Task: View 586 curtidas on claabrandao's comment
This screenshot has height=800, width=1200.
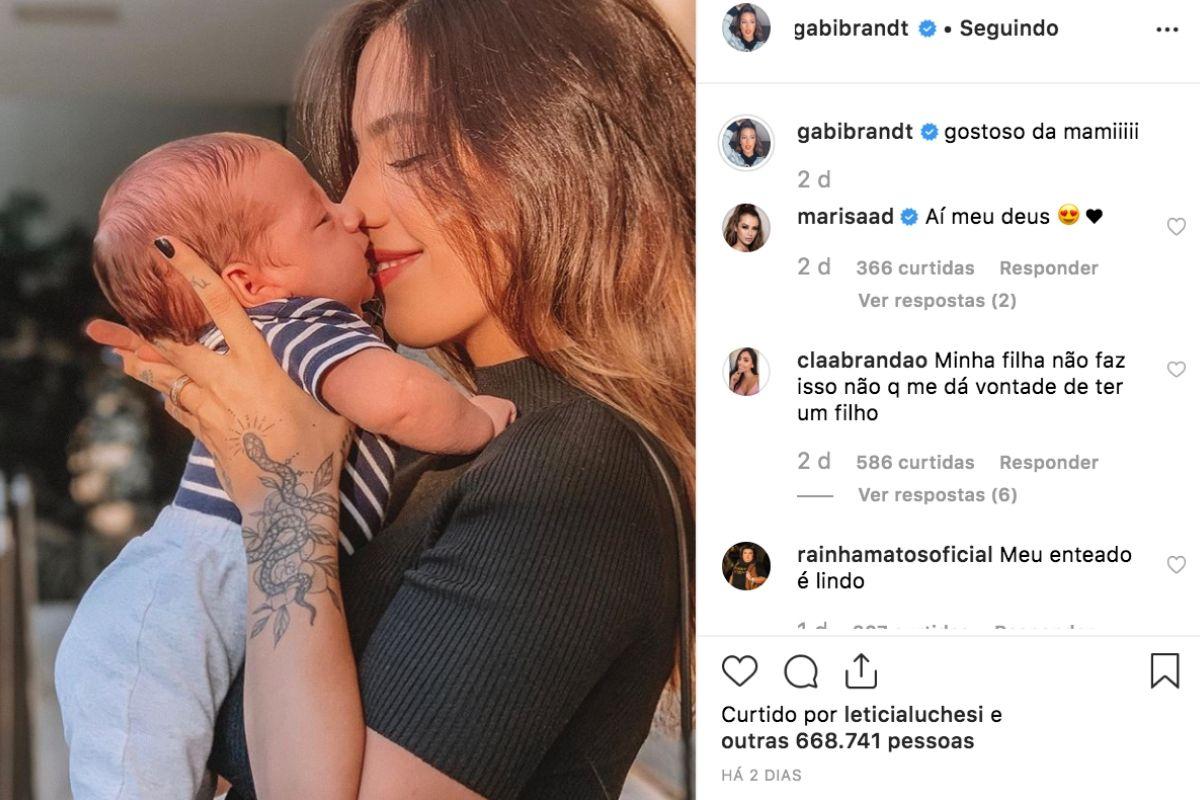Action: pos(915,462)
